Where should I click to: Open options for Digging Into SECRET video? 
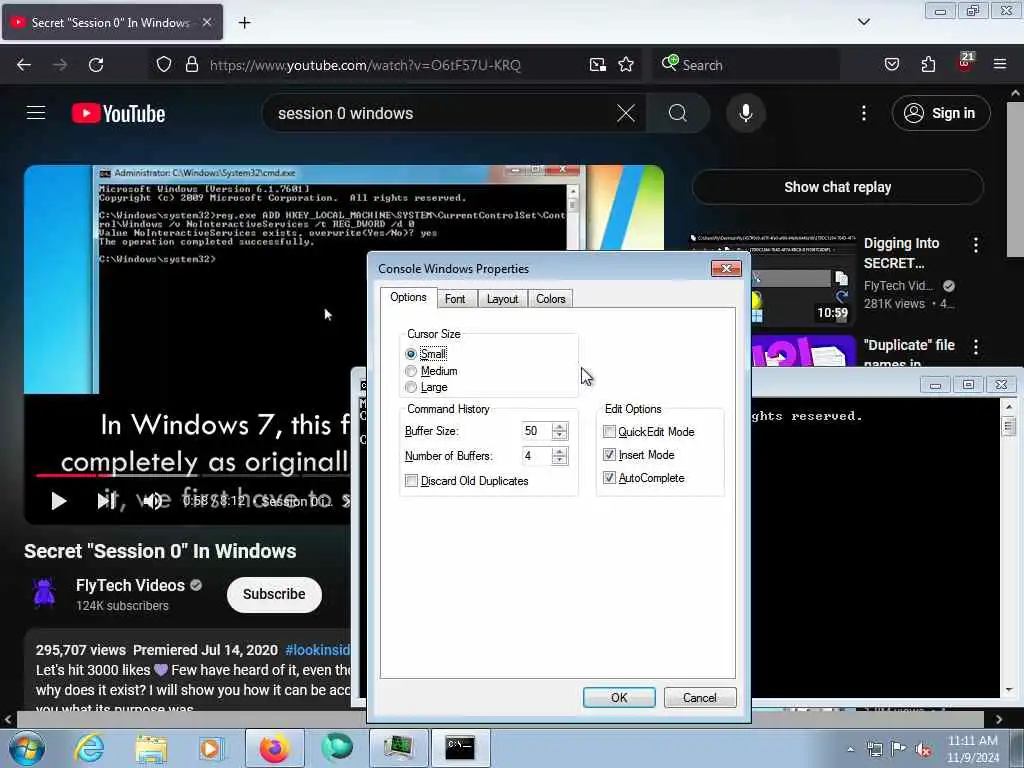pos(976,246)
